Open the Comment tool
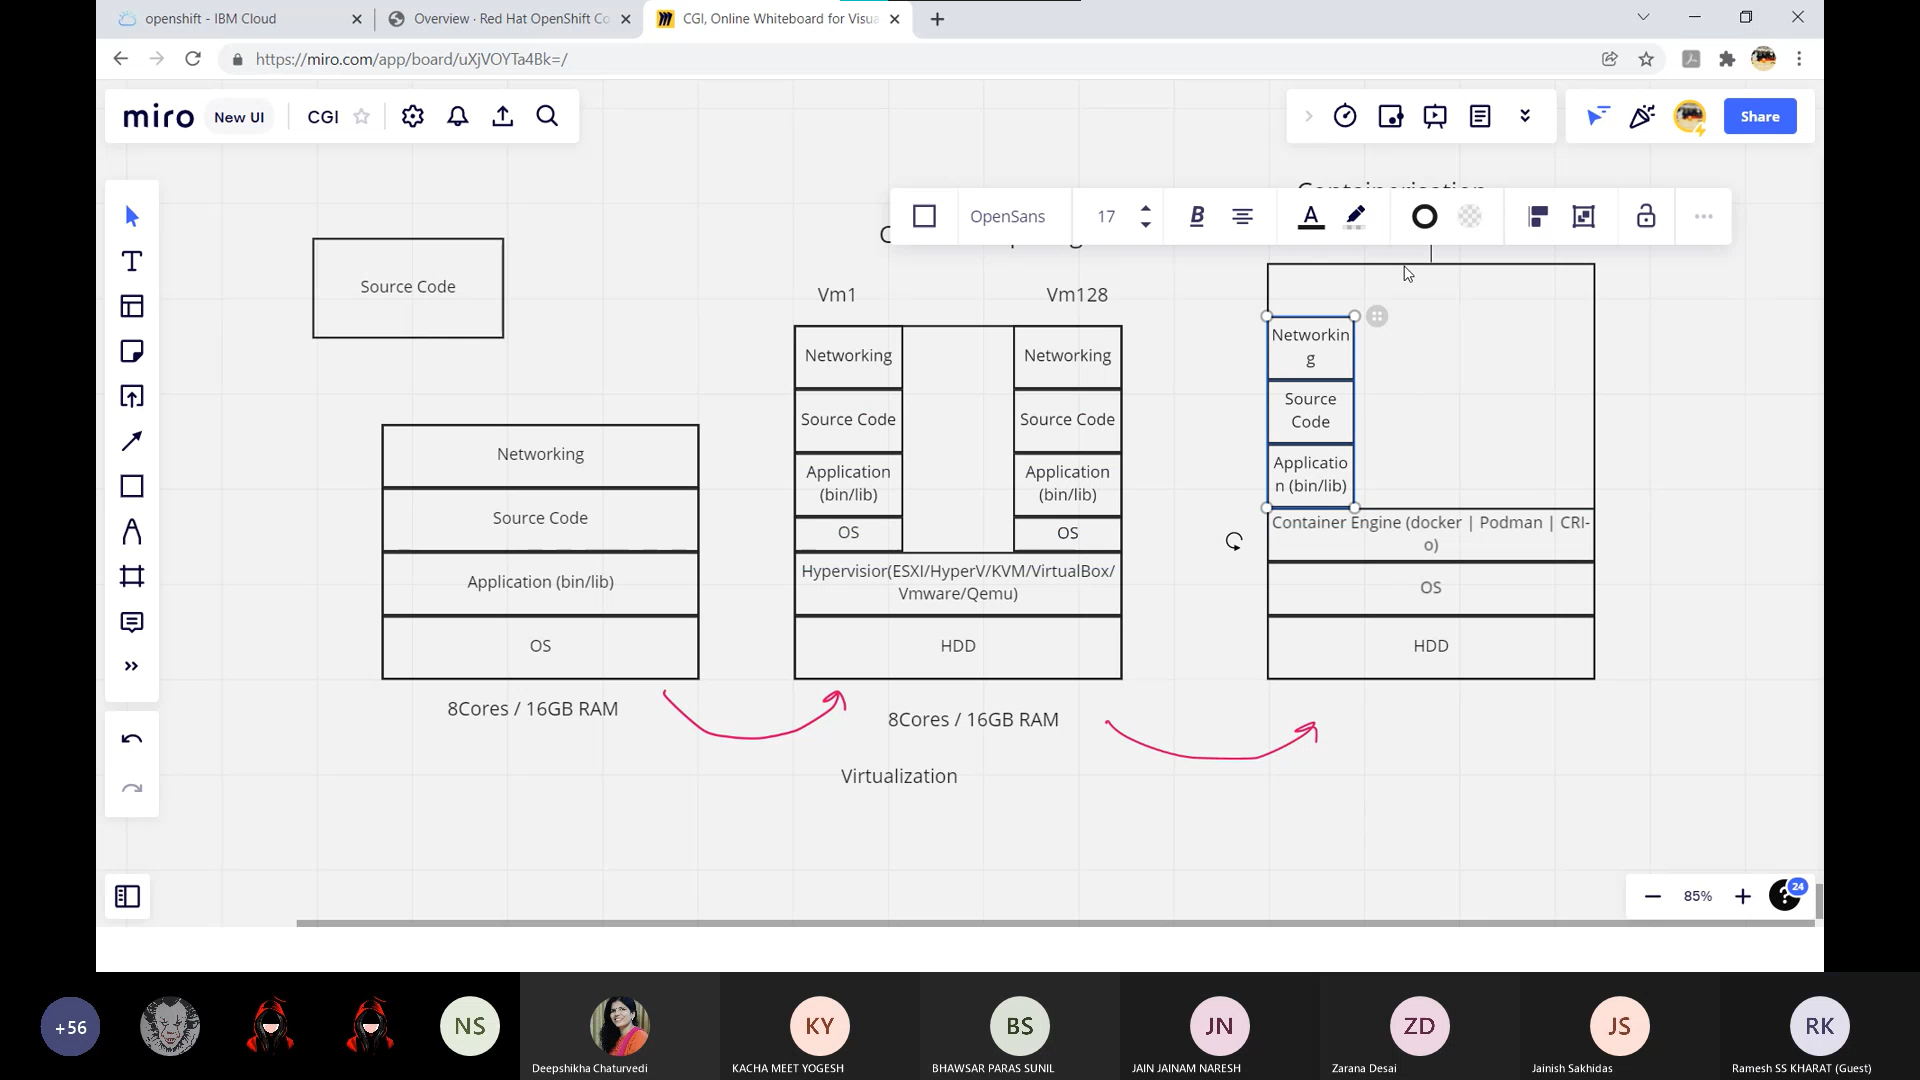Image resolution: width=1920 pixels, height=1080 pixels. (x=132, y=622)
